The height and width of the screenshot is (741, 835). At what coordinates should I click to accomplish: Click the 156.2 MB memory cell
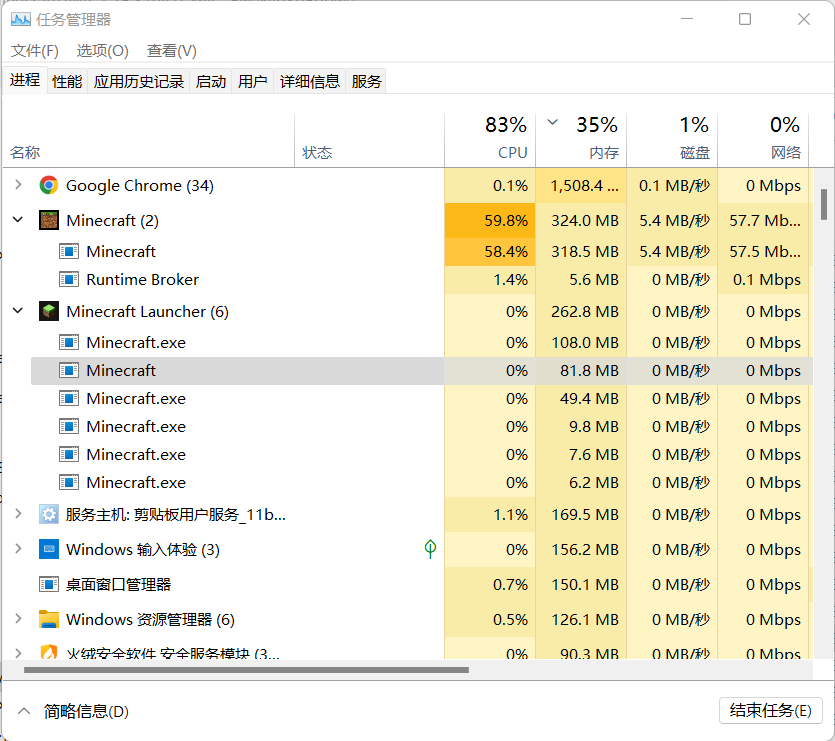tap(581, 549)
